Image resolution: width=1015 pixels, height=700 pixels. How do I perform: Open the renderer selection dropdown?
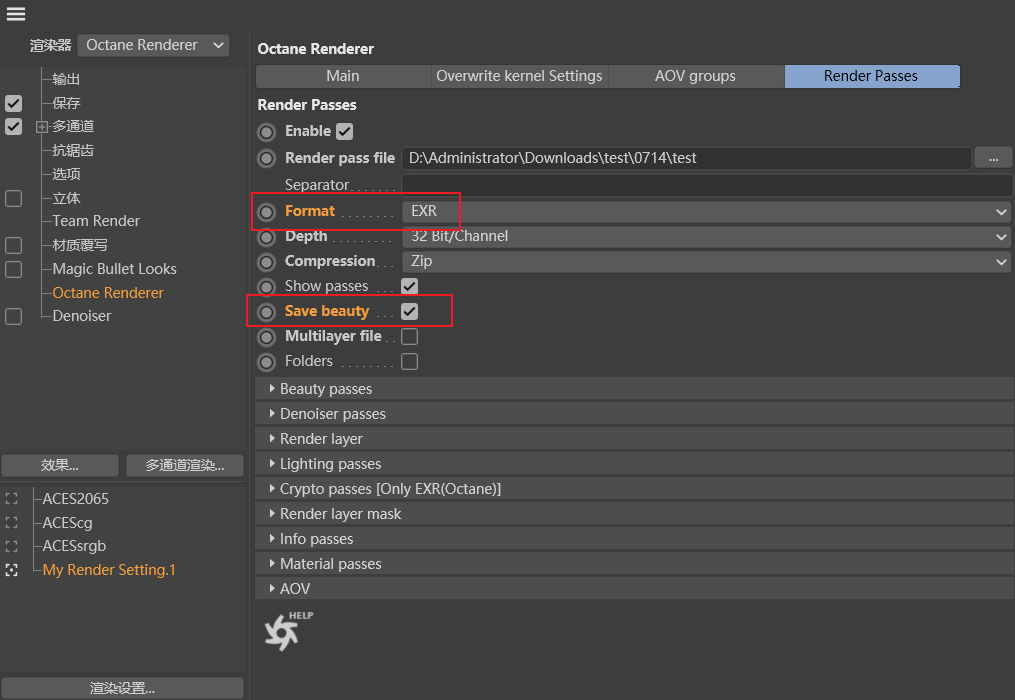[153, 45]
